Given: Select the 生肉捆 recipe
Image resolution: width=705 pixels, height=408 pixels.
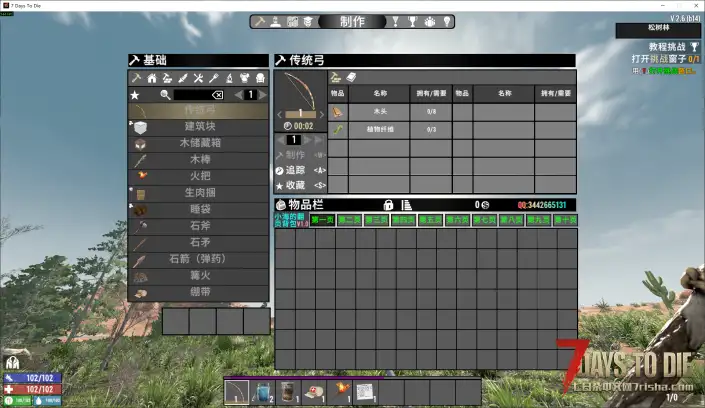Looking at the screenshot, I should click(x=198, y=193).
